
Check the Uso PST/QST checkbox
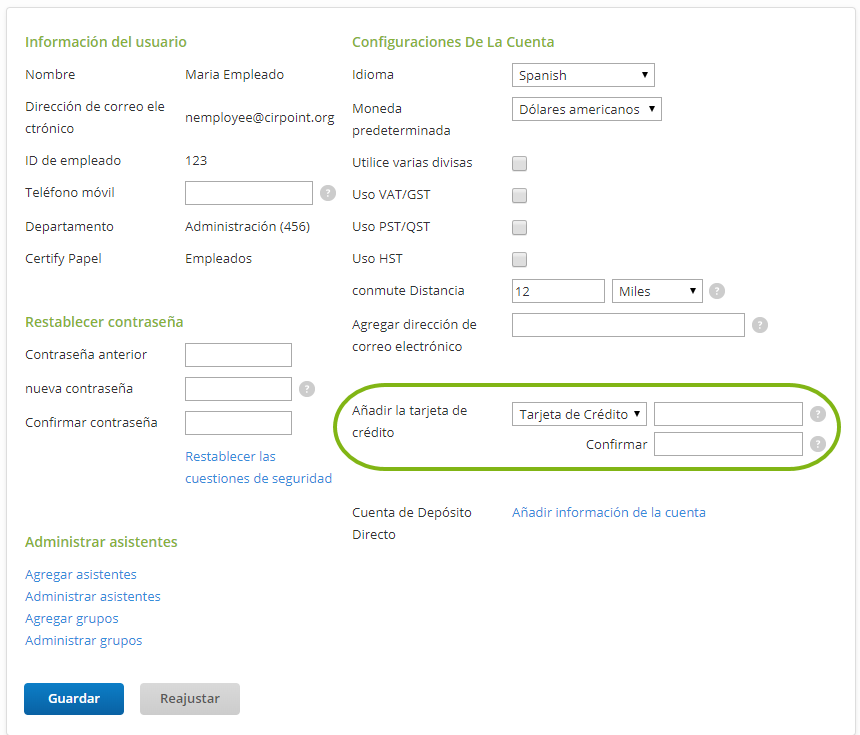click(520, 227)
